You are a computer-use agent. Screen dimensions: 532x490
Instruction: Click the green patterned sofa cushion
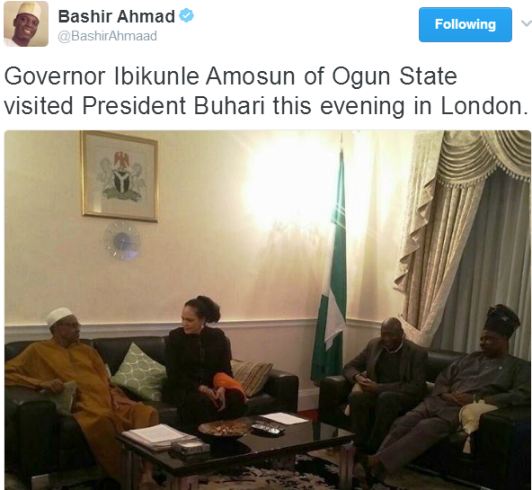click(139, 371)
